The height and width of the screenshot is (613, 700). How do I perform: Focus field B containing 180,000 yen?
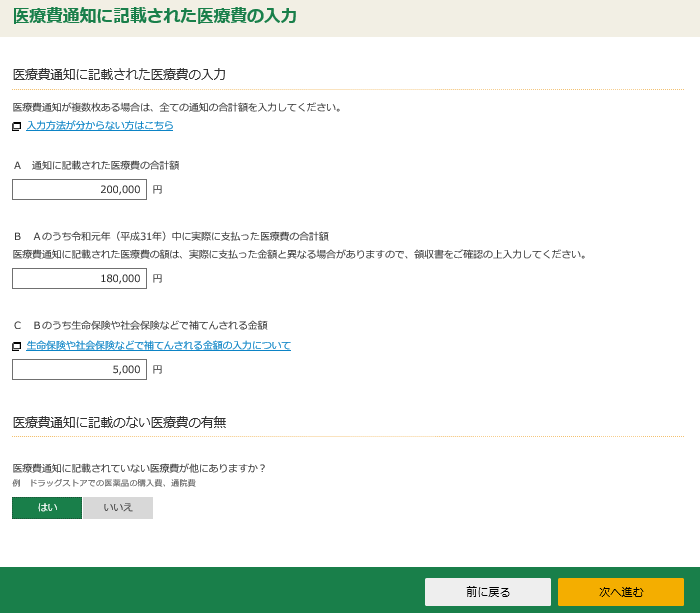click(79, 278)
